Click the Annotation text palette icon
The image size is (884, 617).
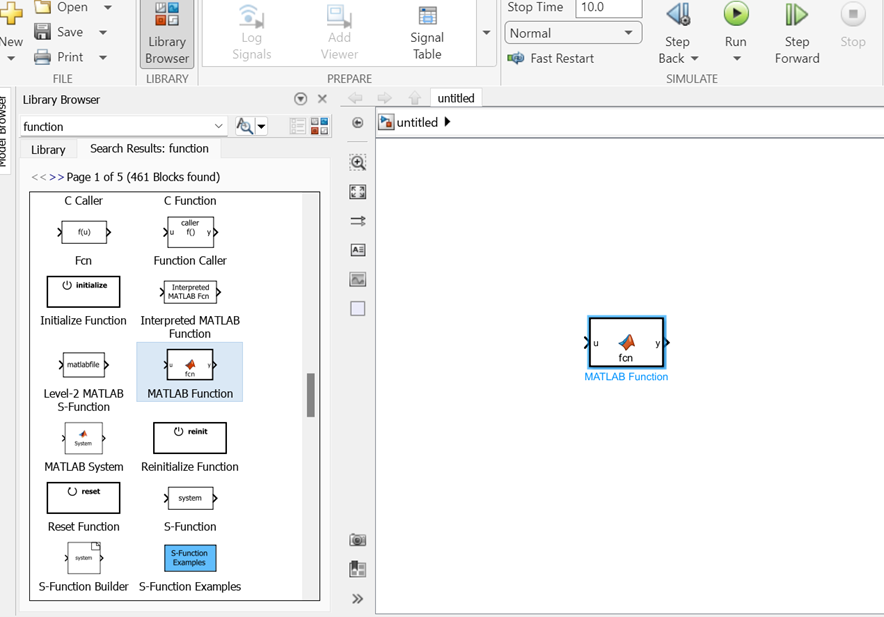(x=358, y=250)
